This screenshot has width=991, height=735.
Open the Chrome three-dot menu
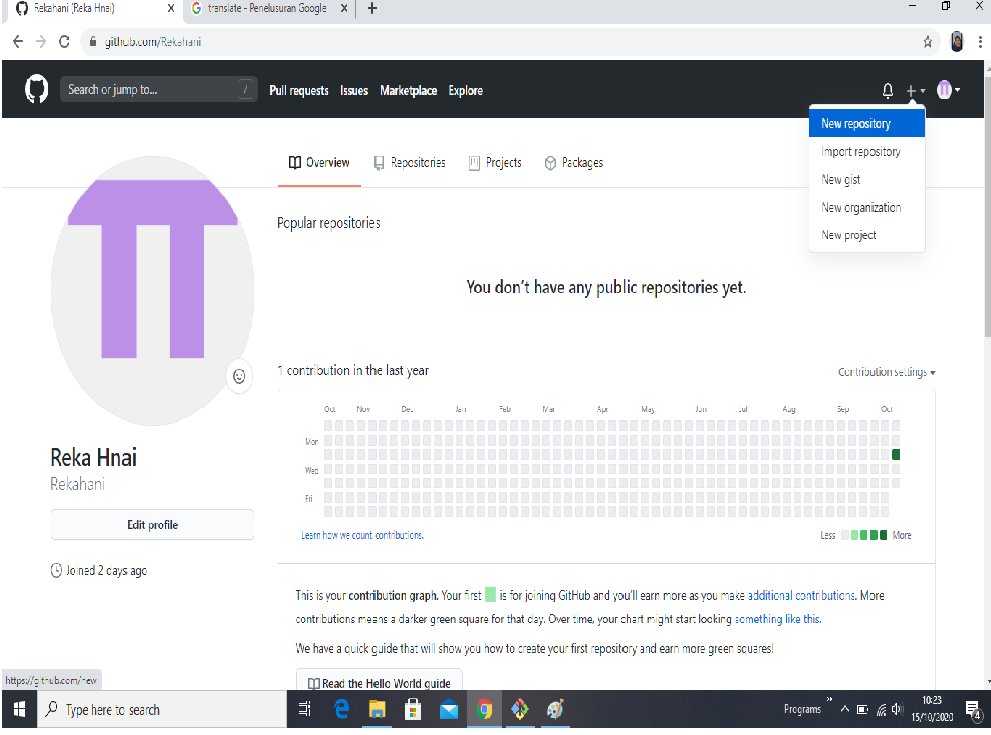coord(980,42)
